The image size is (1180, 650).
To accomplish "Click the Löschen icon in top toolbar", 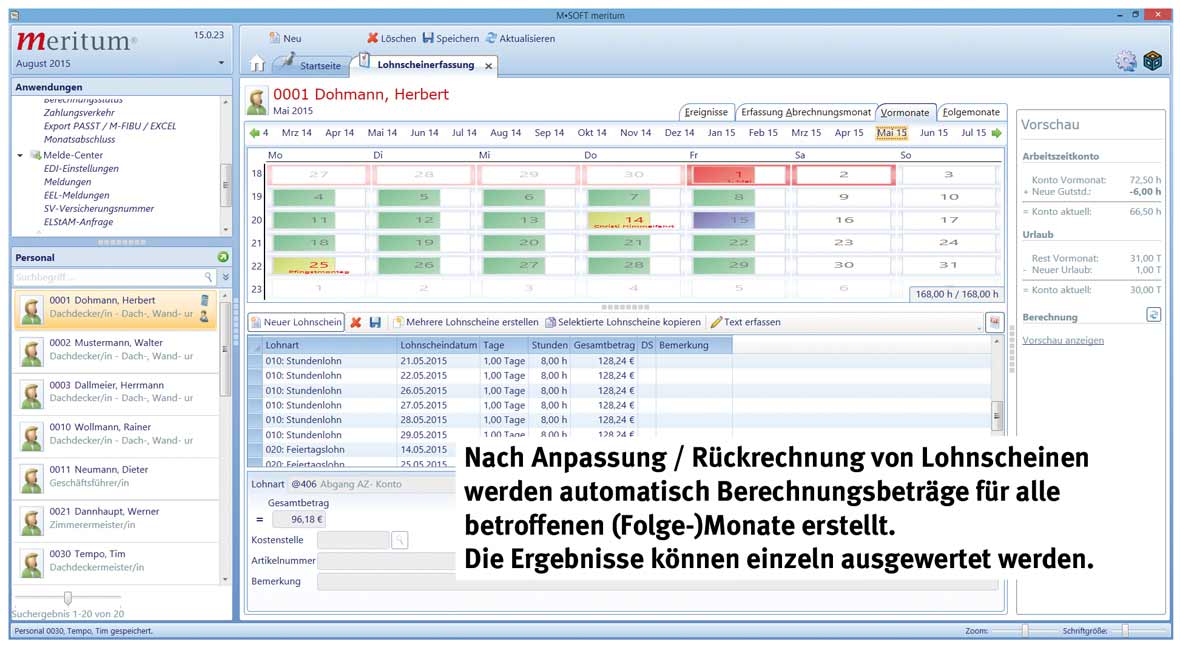I will [373, 38].
